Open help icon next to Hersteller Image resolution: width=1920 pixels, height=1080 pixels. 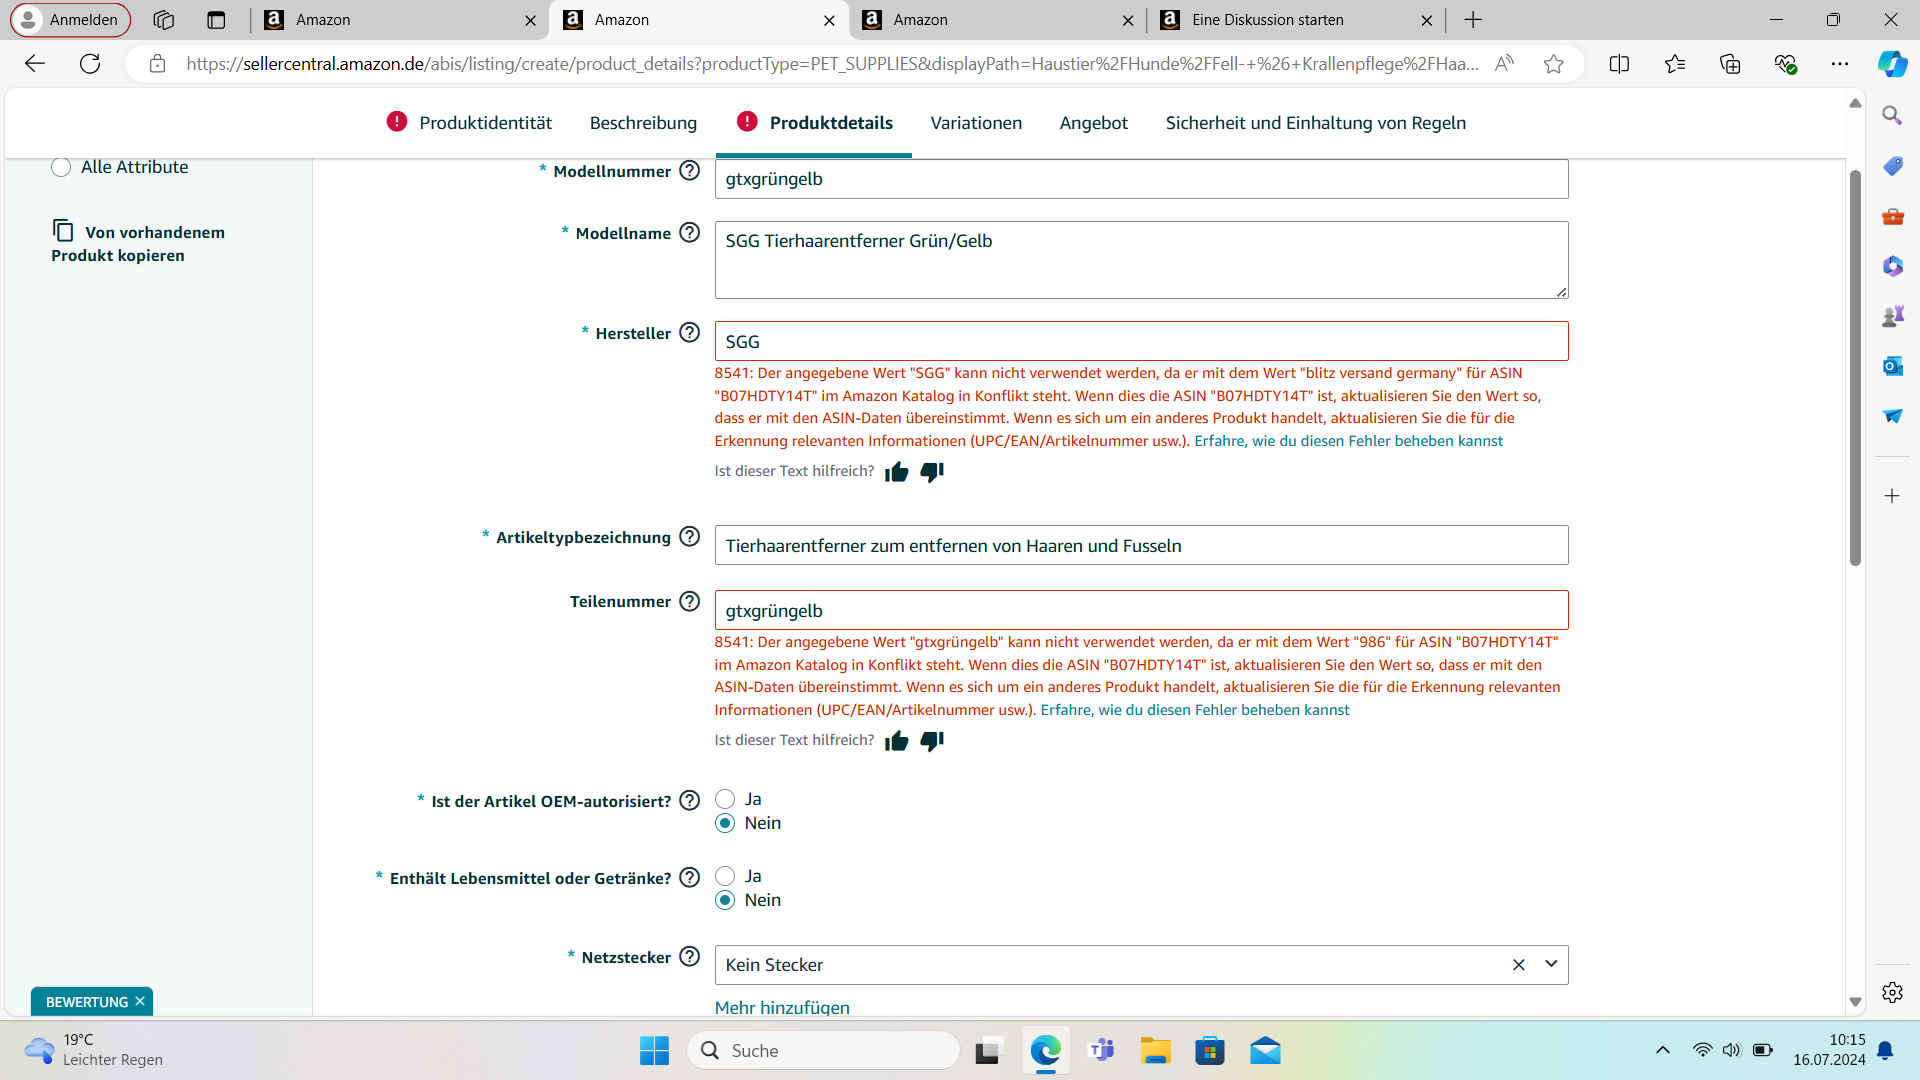(689, 333)
